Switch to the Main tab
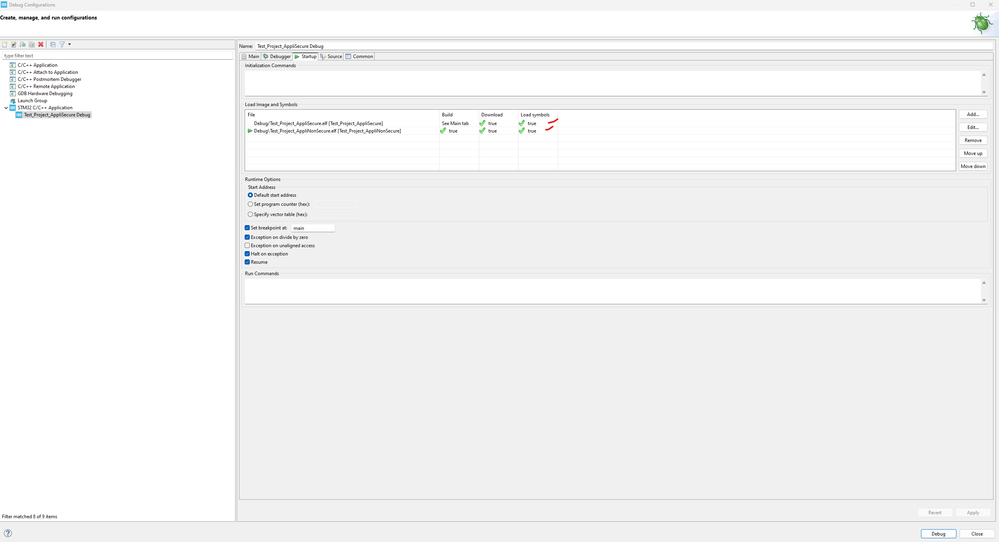999x542 pixels. coord(250,57)
